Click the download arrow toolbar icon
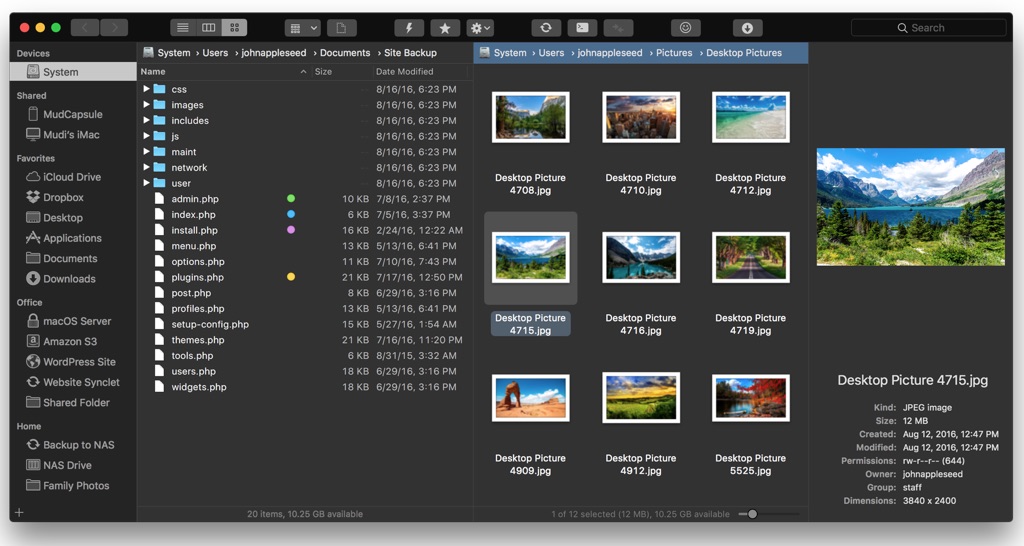The image size is (1024, 546). (x=747, y=28)
